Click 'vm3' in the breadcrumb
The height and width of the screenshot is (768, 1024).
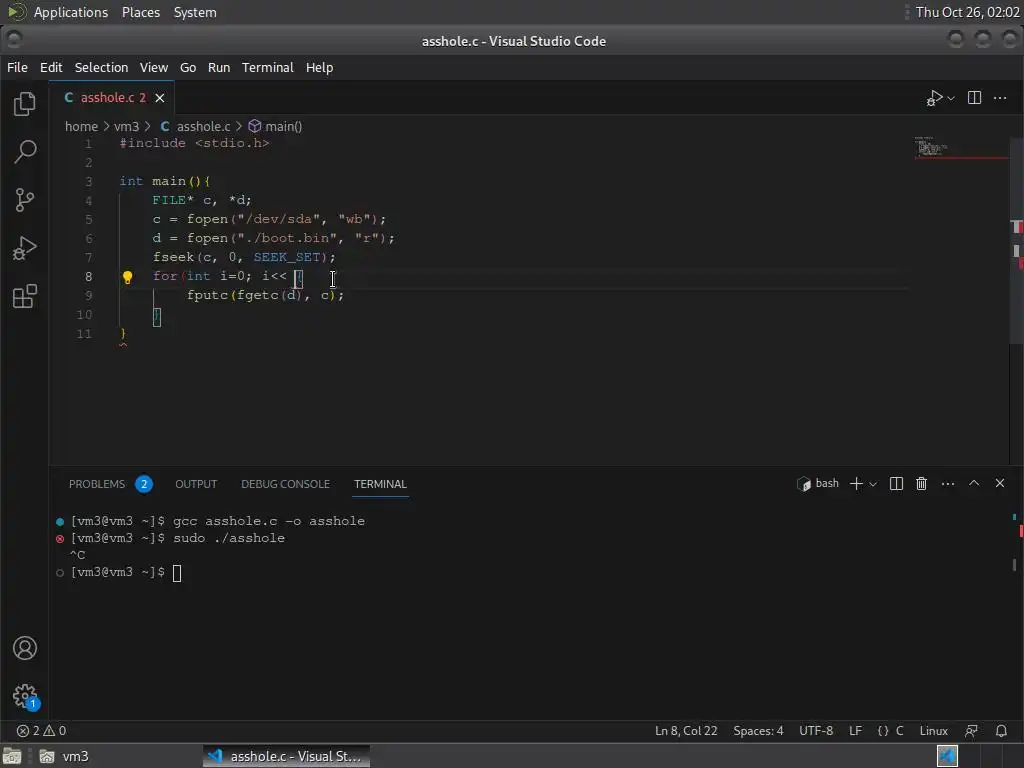pyautogui.click(x=126, y=126)
